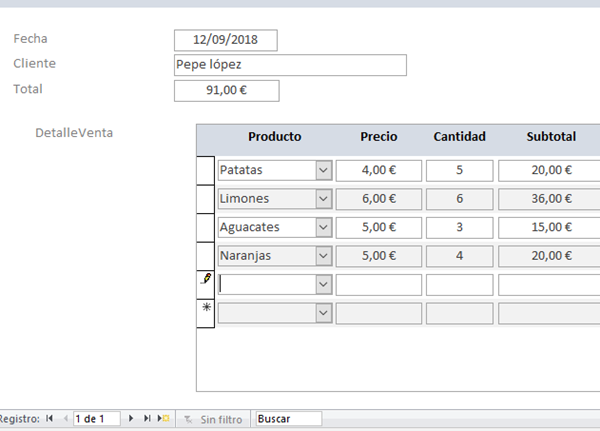Click Limones price 6,00 €
The height and width of the screenshot is (431, 600).
coord(379,199)
